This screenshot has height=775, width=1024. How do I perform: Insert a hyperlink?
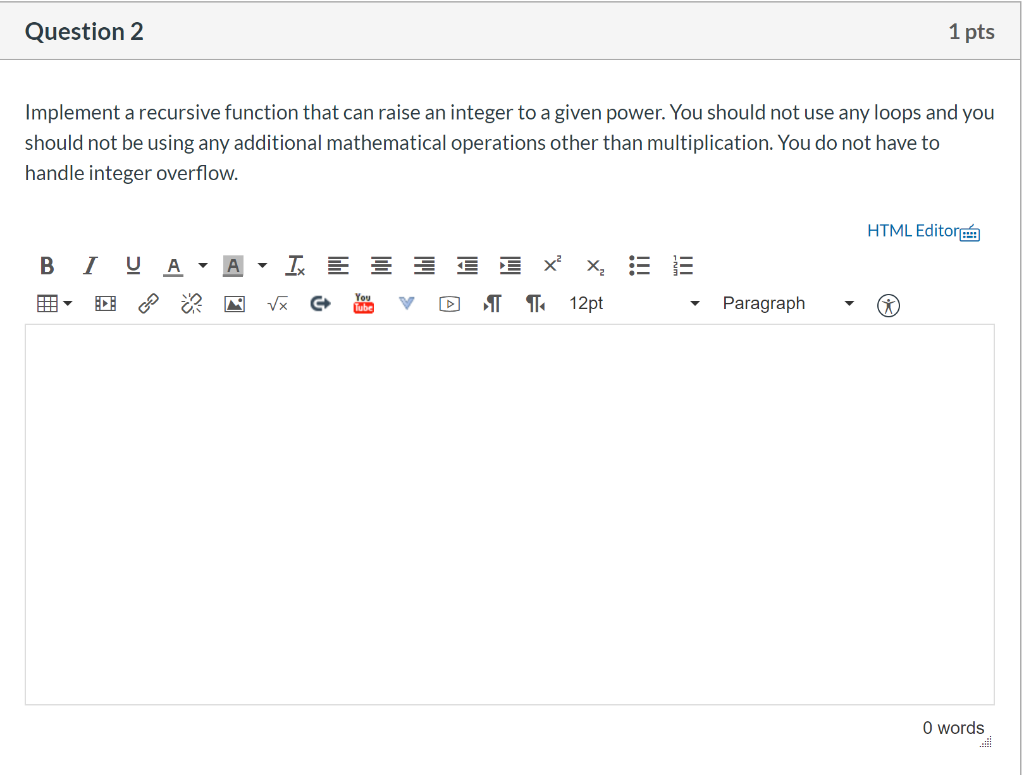[148, 303]
